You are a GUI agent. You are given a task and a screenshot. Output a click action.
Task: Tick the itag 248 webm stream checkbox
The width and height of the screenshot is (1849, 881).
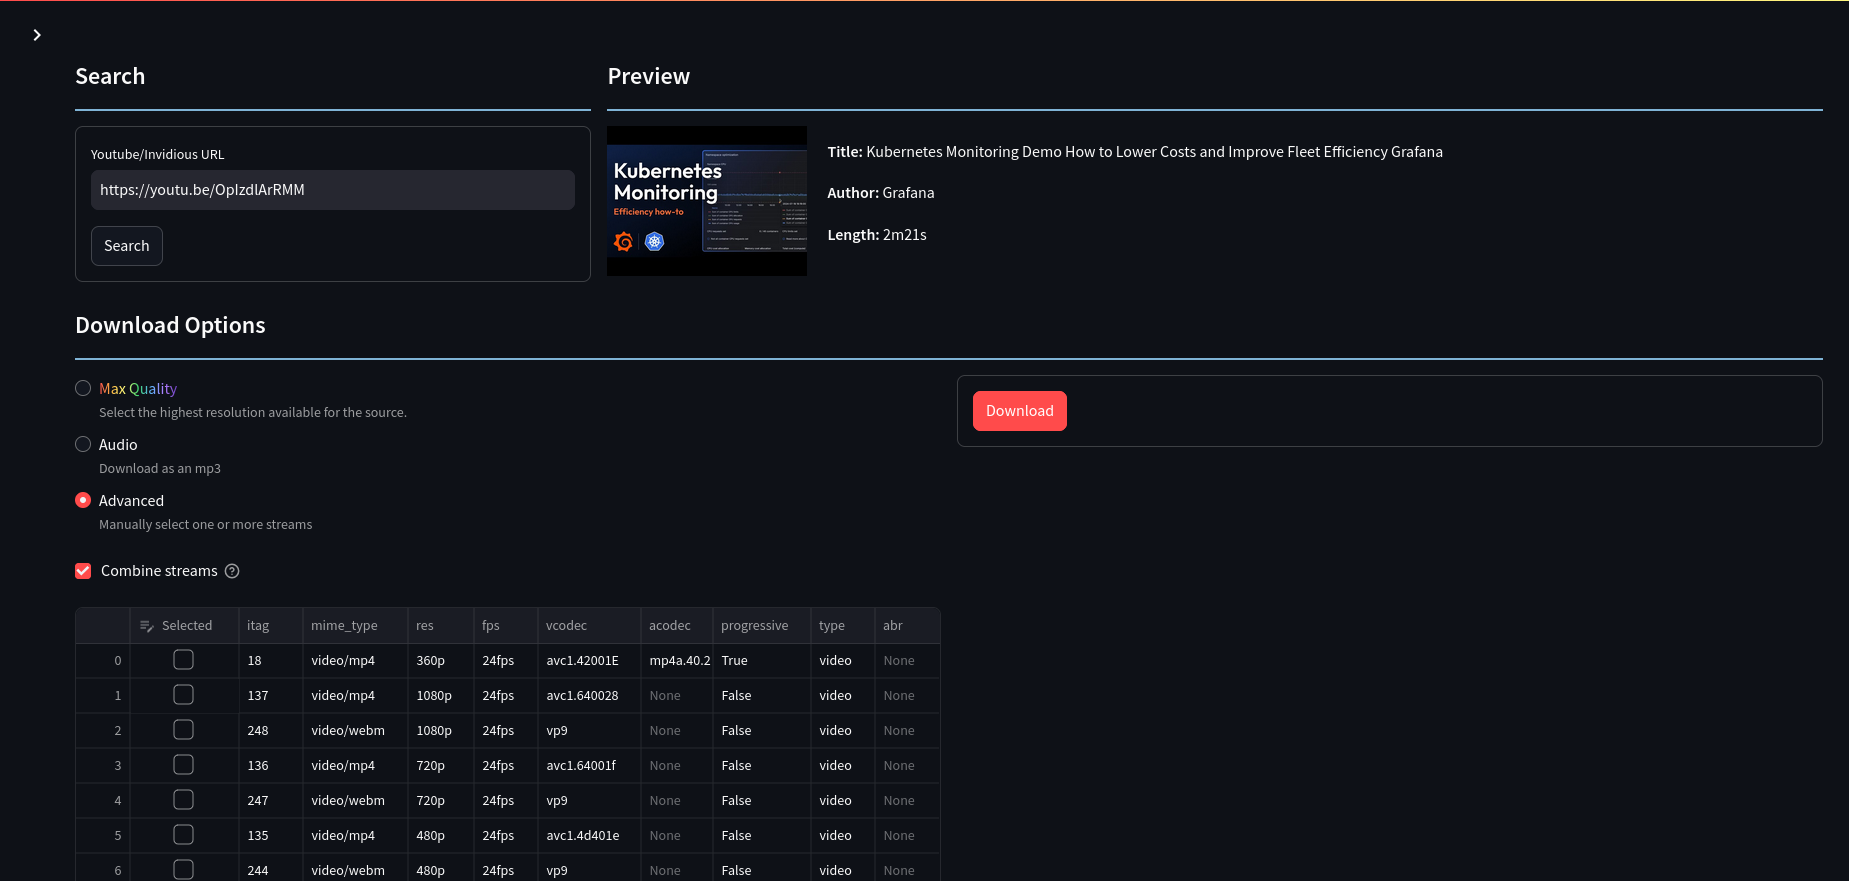[x=183, y=730]
